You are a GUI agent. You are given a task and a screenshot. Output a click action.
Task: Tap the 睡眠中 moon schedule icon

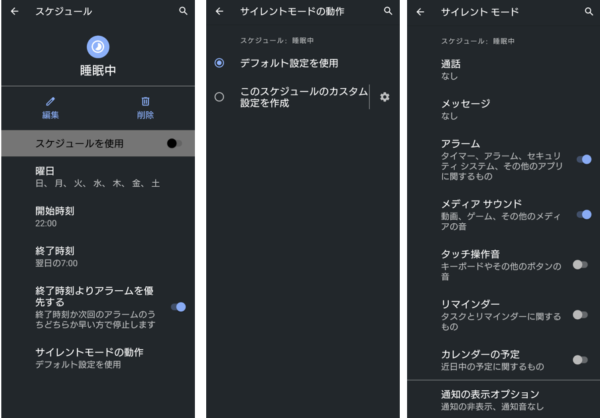point(98,47)
